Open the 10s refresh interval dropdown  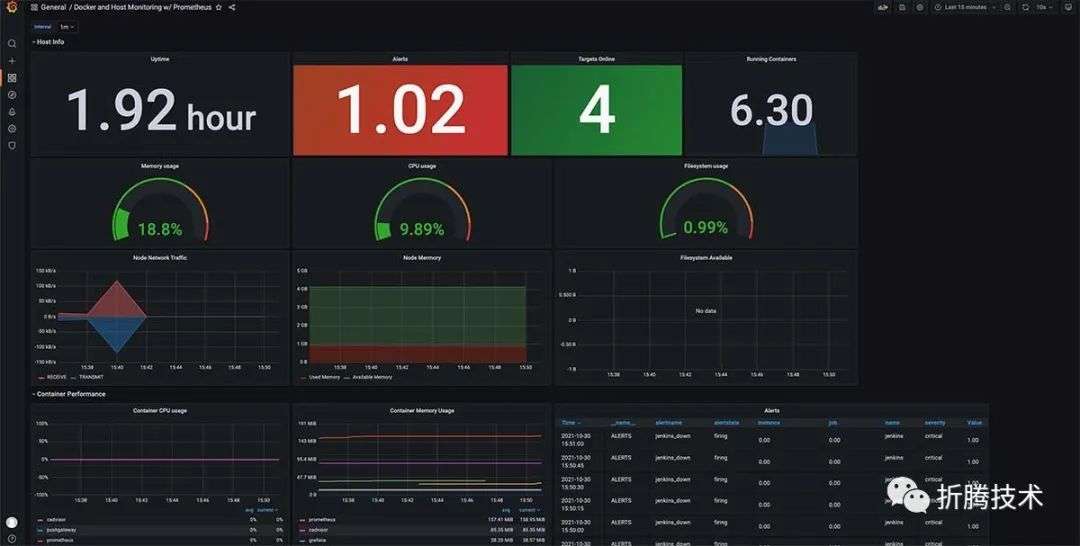[x=1044, y=7]
